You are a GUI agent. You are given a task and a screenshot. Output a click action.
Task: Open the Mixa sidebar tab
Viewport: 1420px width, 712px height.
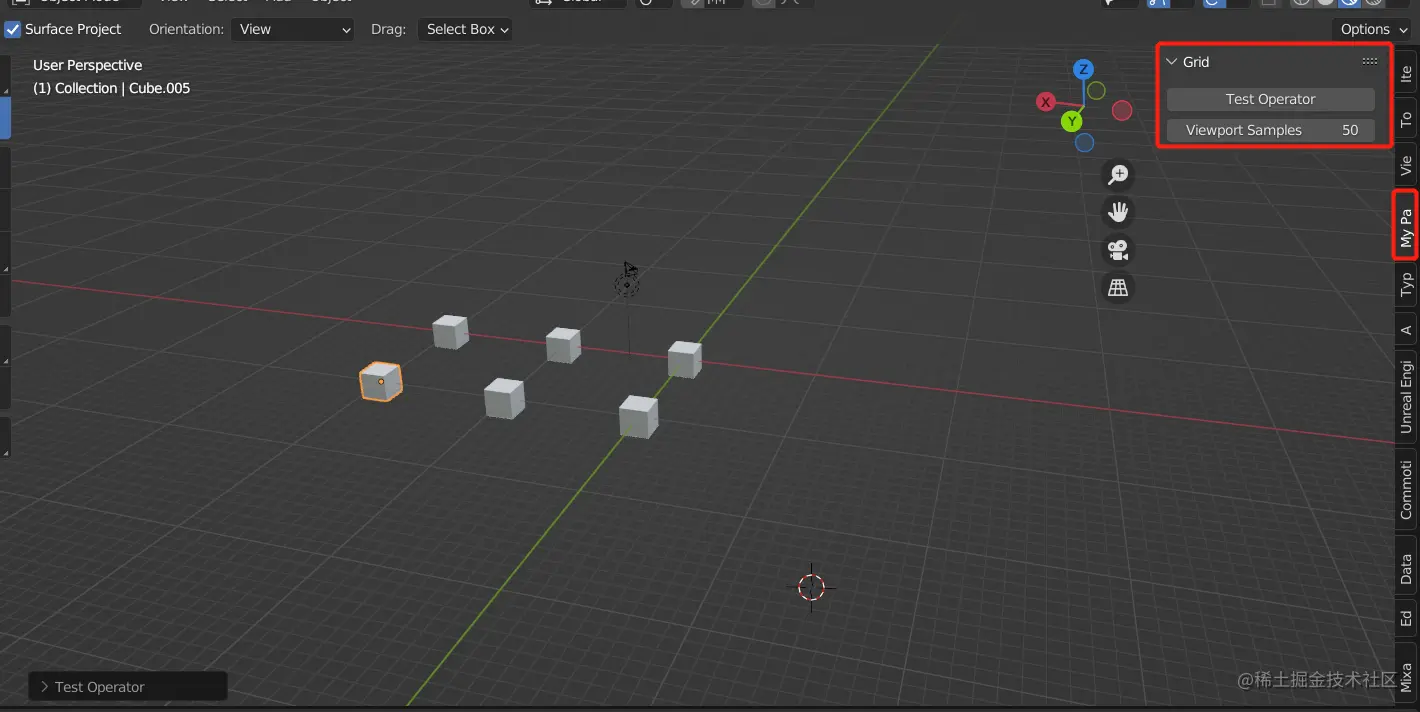[x=1407, y=676]
